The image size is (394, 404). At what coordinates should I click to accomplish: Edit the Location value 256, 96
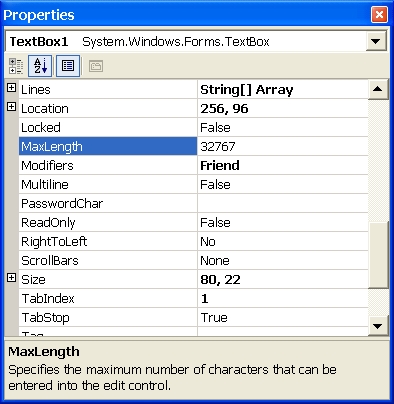pos(224,108)
